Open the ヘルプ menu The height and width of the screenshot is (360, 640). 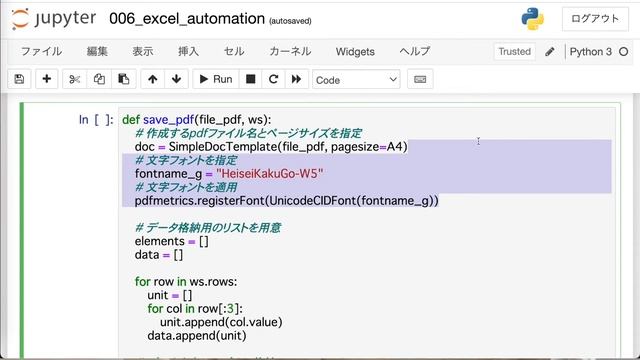tap(415, 51)
